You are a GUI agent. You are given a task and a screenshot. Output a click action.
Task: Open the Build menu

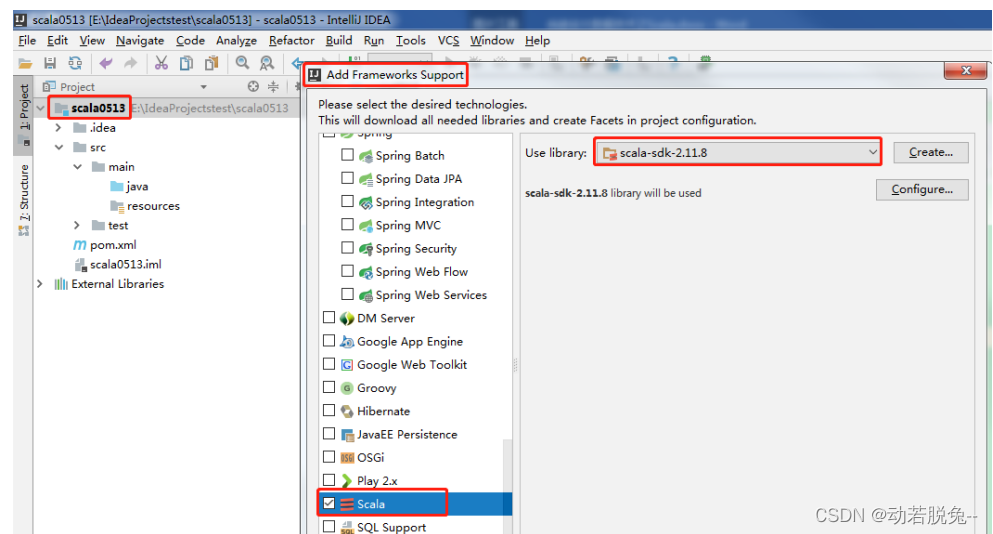coord(339,41)
